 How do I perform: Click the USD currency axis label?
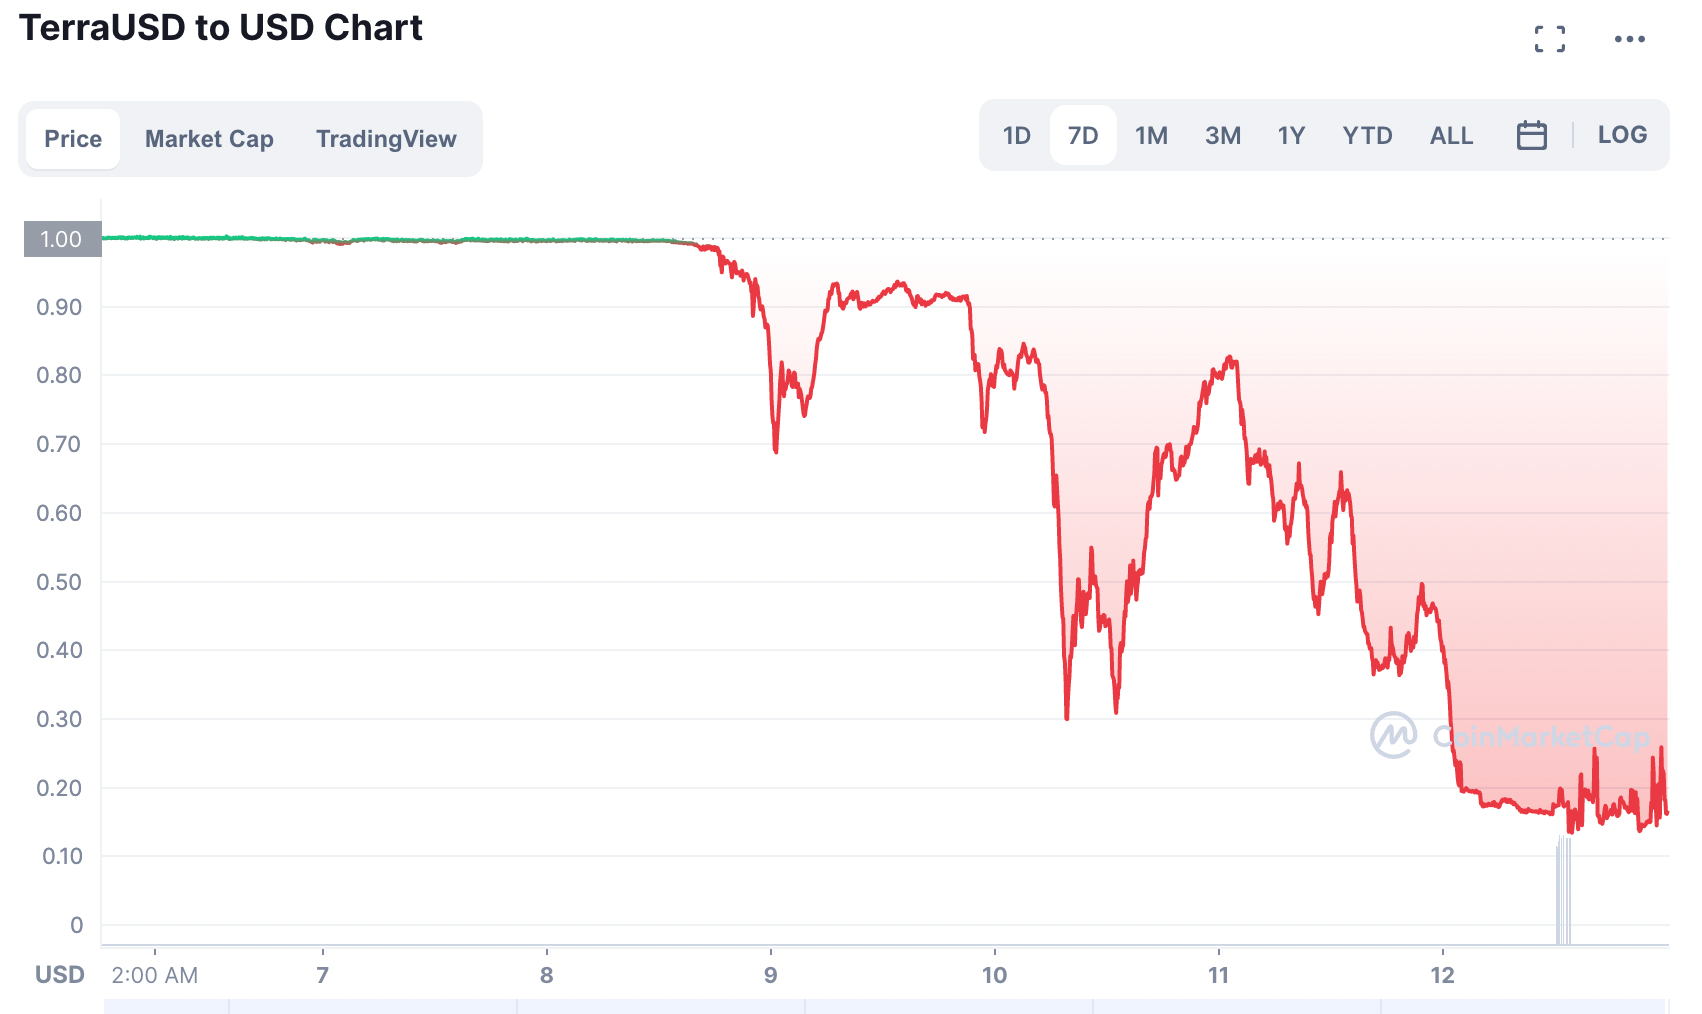pos(59,975)
